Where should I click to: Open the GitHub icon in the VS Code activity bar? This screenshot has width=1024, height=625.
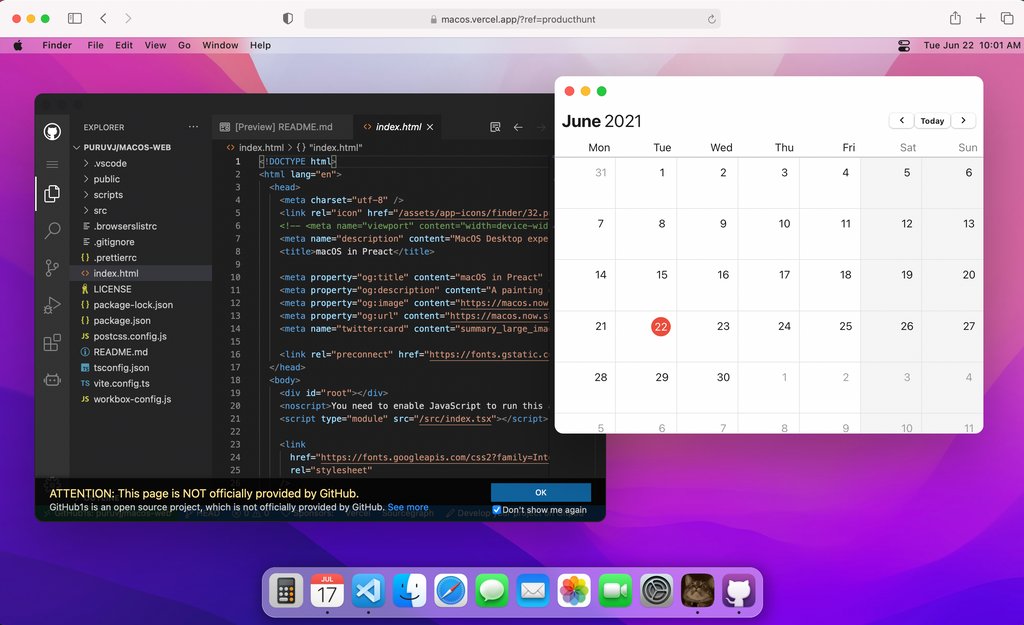(x=52, y=131)
